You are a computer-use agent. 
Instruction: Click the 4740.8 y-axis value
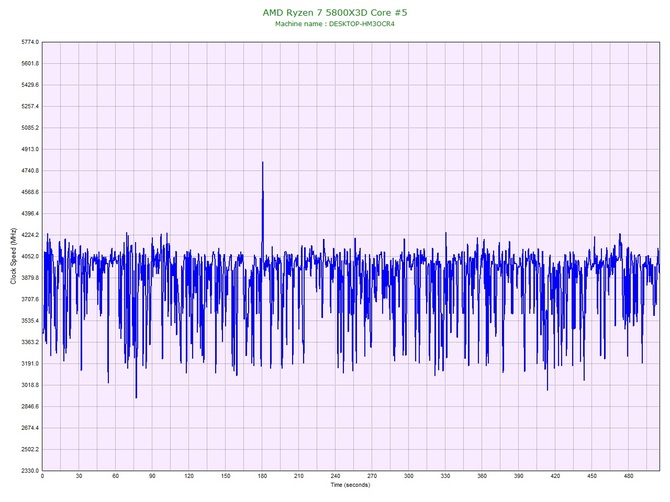point(30,171)
